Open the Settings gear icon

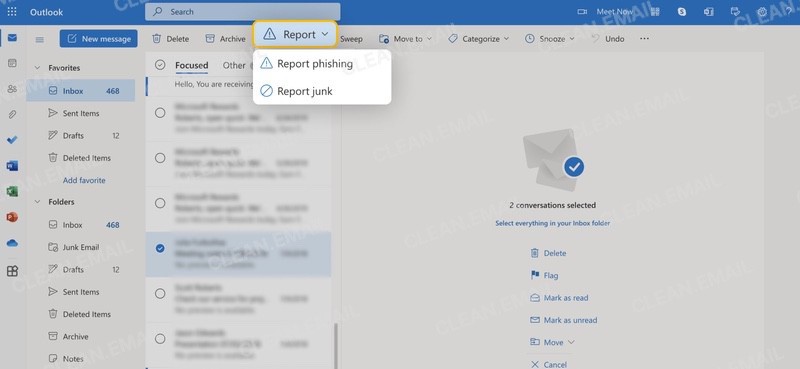pos(762,12)
